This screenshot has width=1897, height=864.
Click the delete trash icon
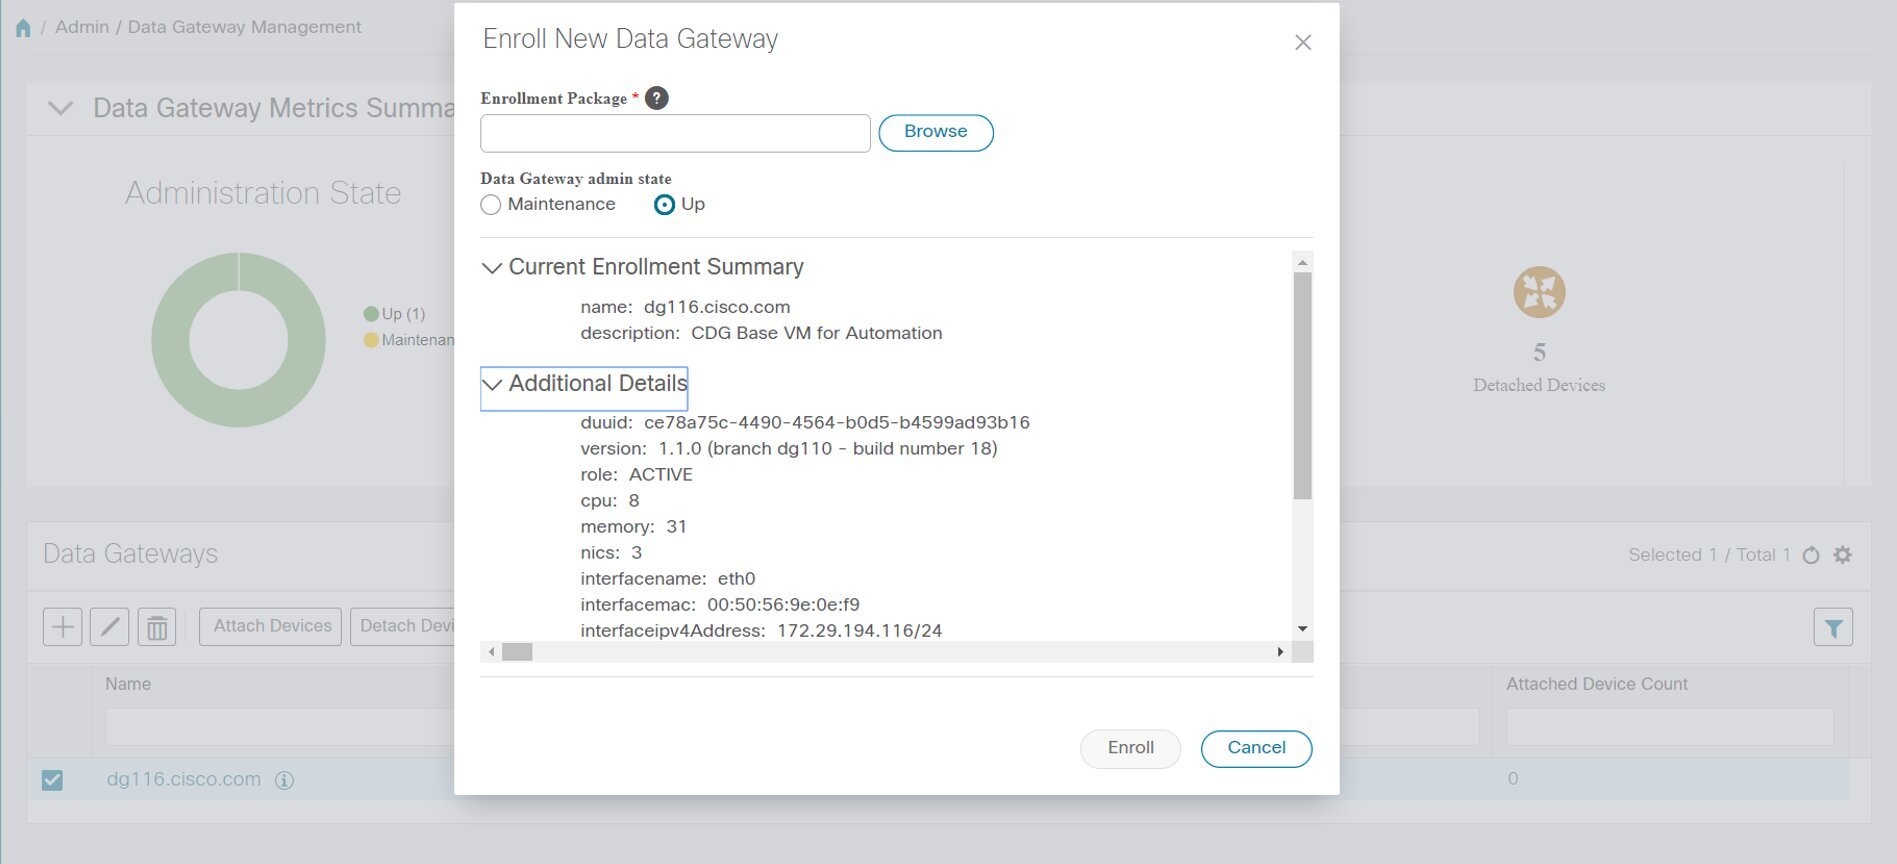click(x=157, y=627)
